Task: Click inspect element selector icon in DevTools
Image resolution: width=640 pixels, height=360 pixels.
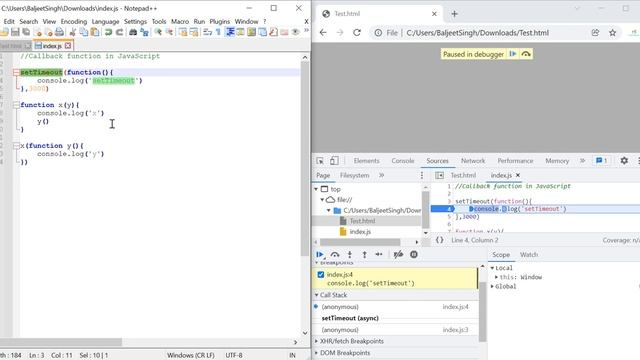Action: (320, 161)
